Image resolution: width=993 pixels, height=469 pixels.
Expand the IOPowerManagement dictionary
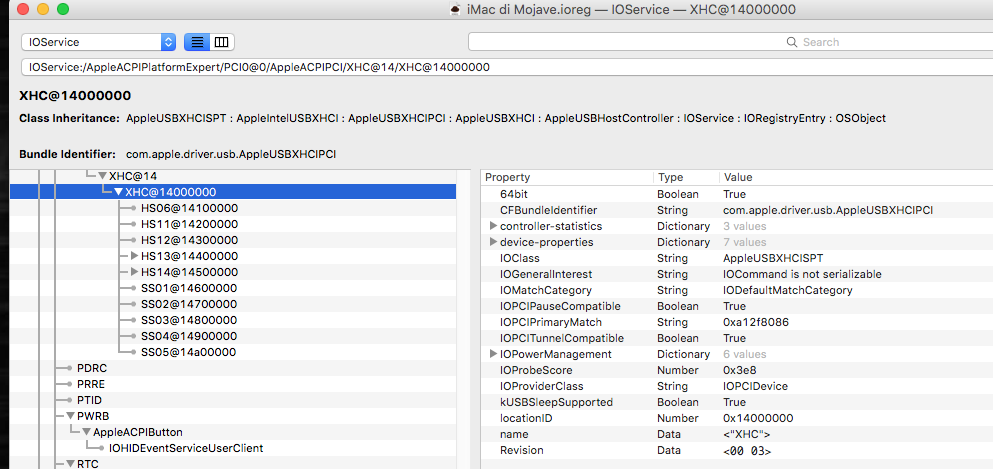tap(493, 354)
